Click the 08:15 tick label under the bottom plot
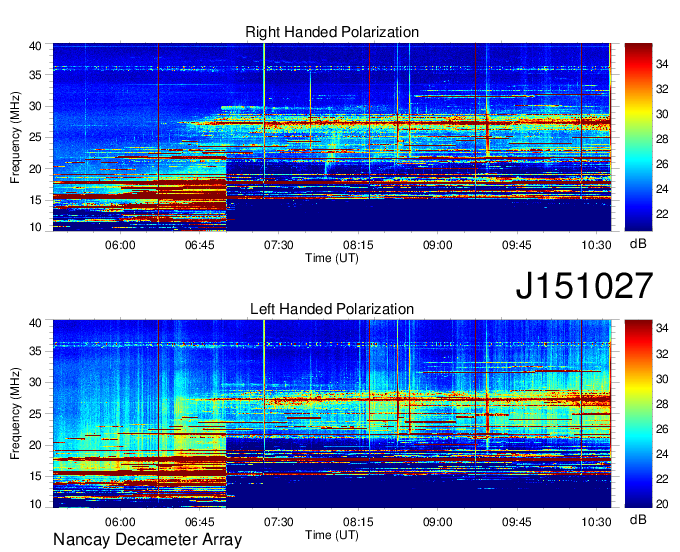Viewport: 680px width, 552px height. 358,522
